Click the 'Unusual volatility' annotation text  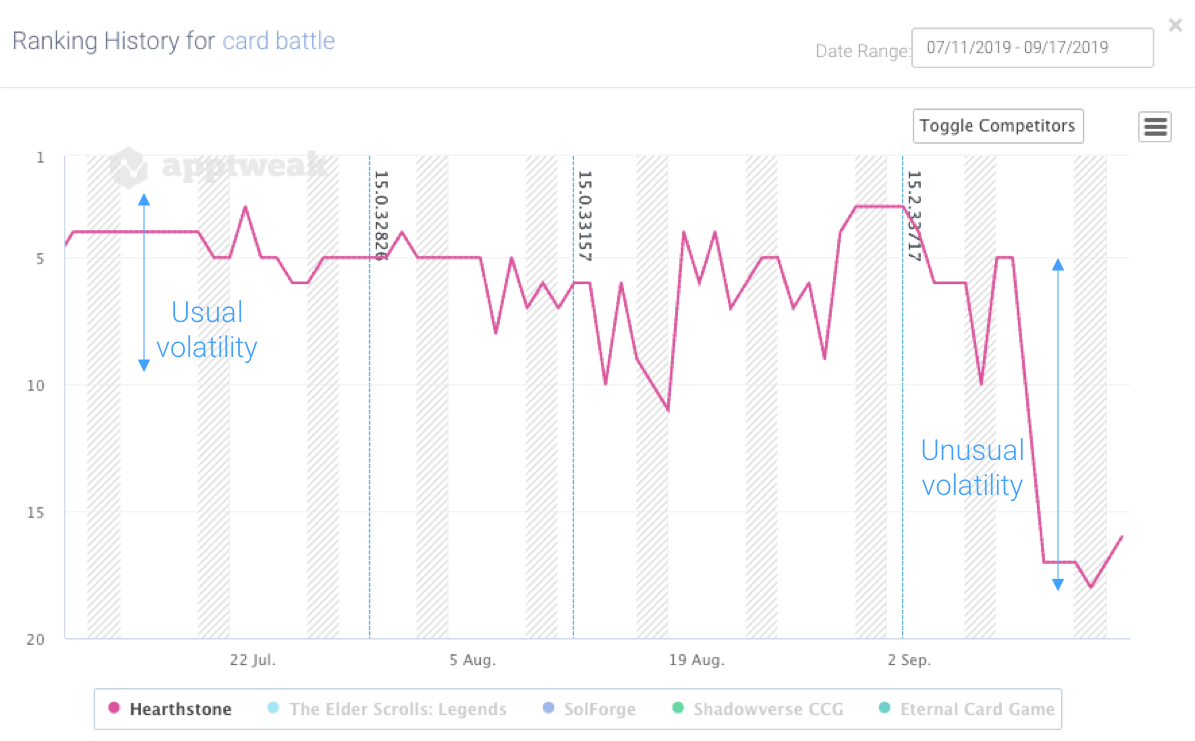(x=972, y=468)
